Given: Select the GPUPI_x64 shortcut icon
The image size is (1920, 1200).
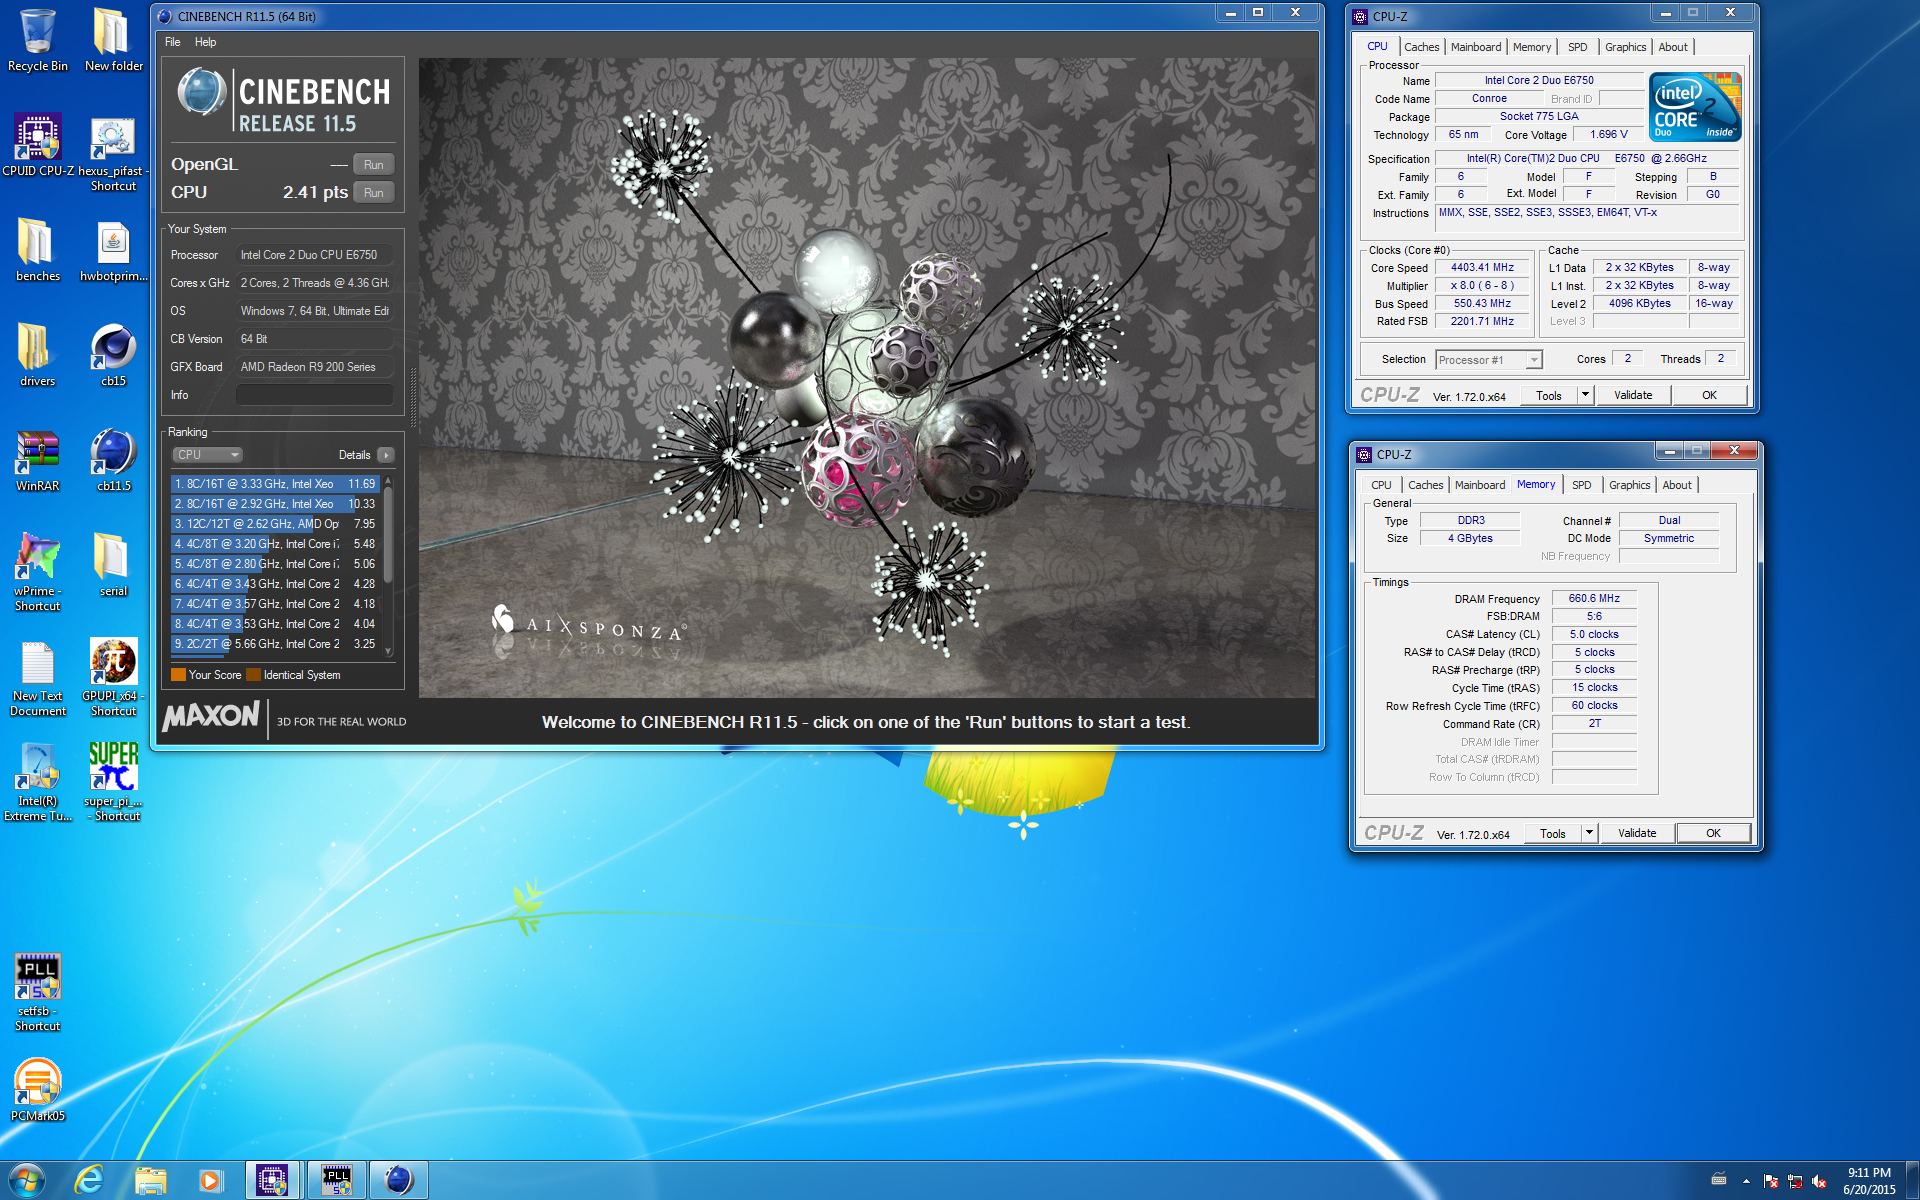Looking at the screenshot, I should 113,678.
